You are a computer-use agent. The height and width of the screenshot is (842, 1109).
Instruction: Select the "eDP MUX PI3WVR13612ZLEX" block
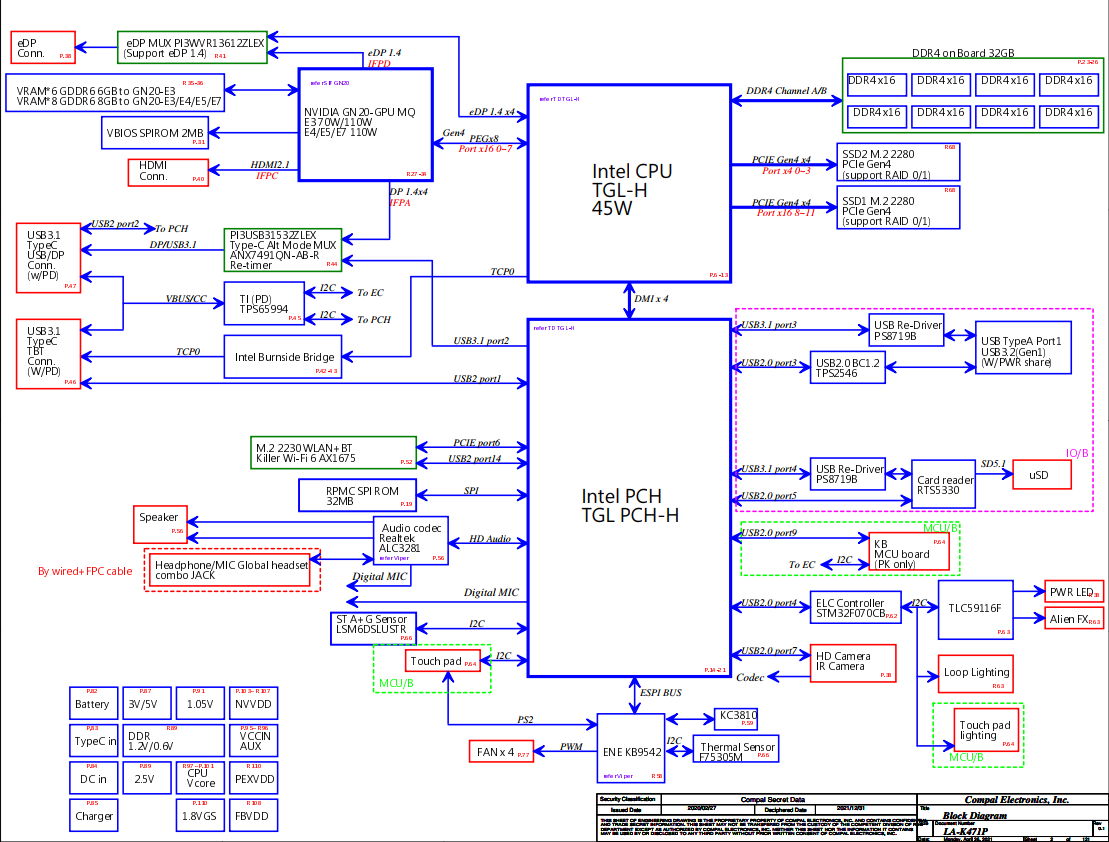click(x=192, y=47)
